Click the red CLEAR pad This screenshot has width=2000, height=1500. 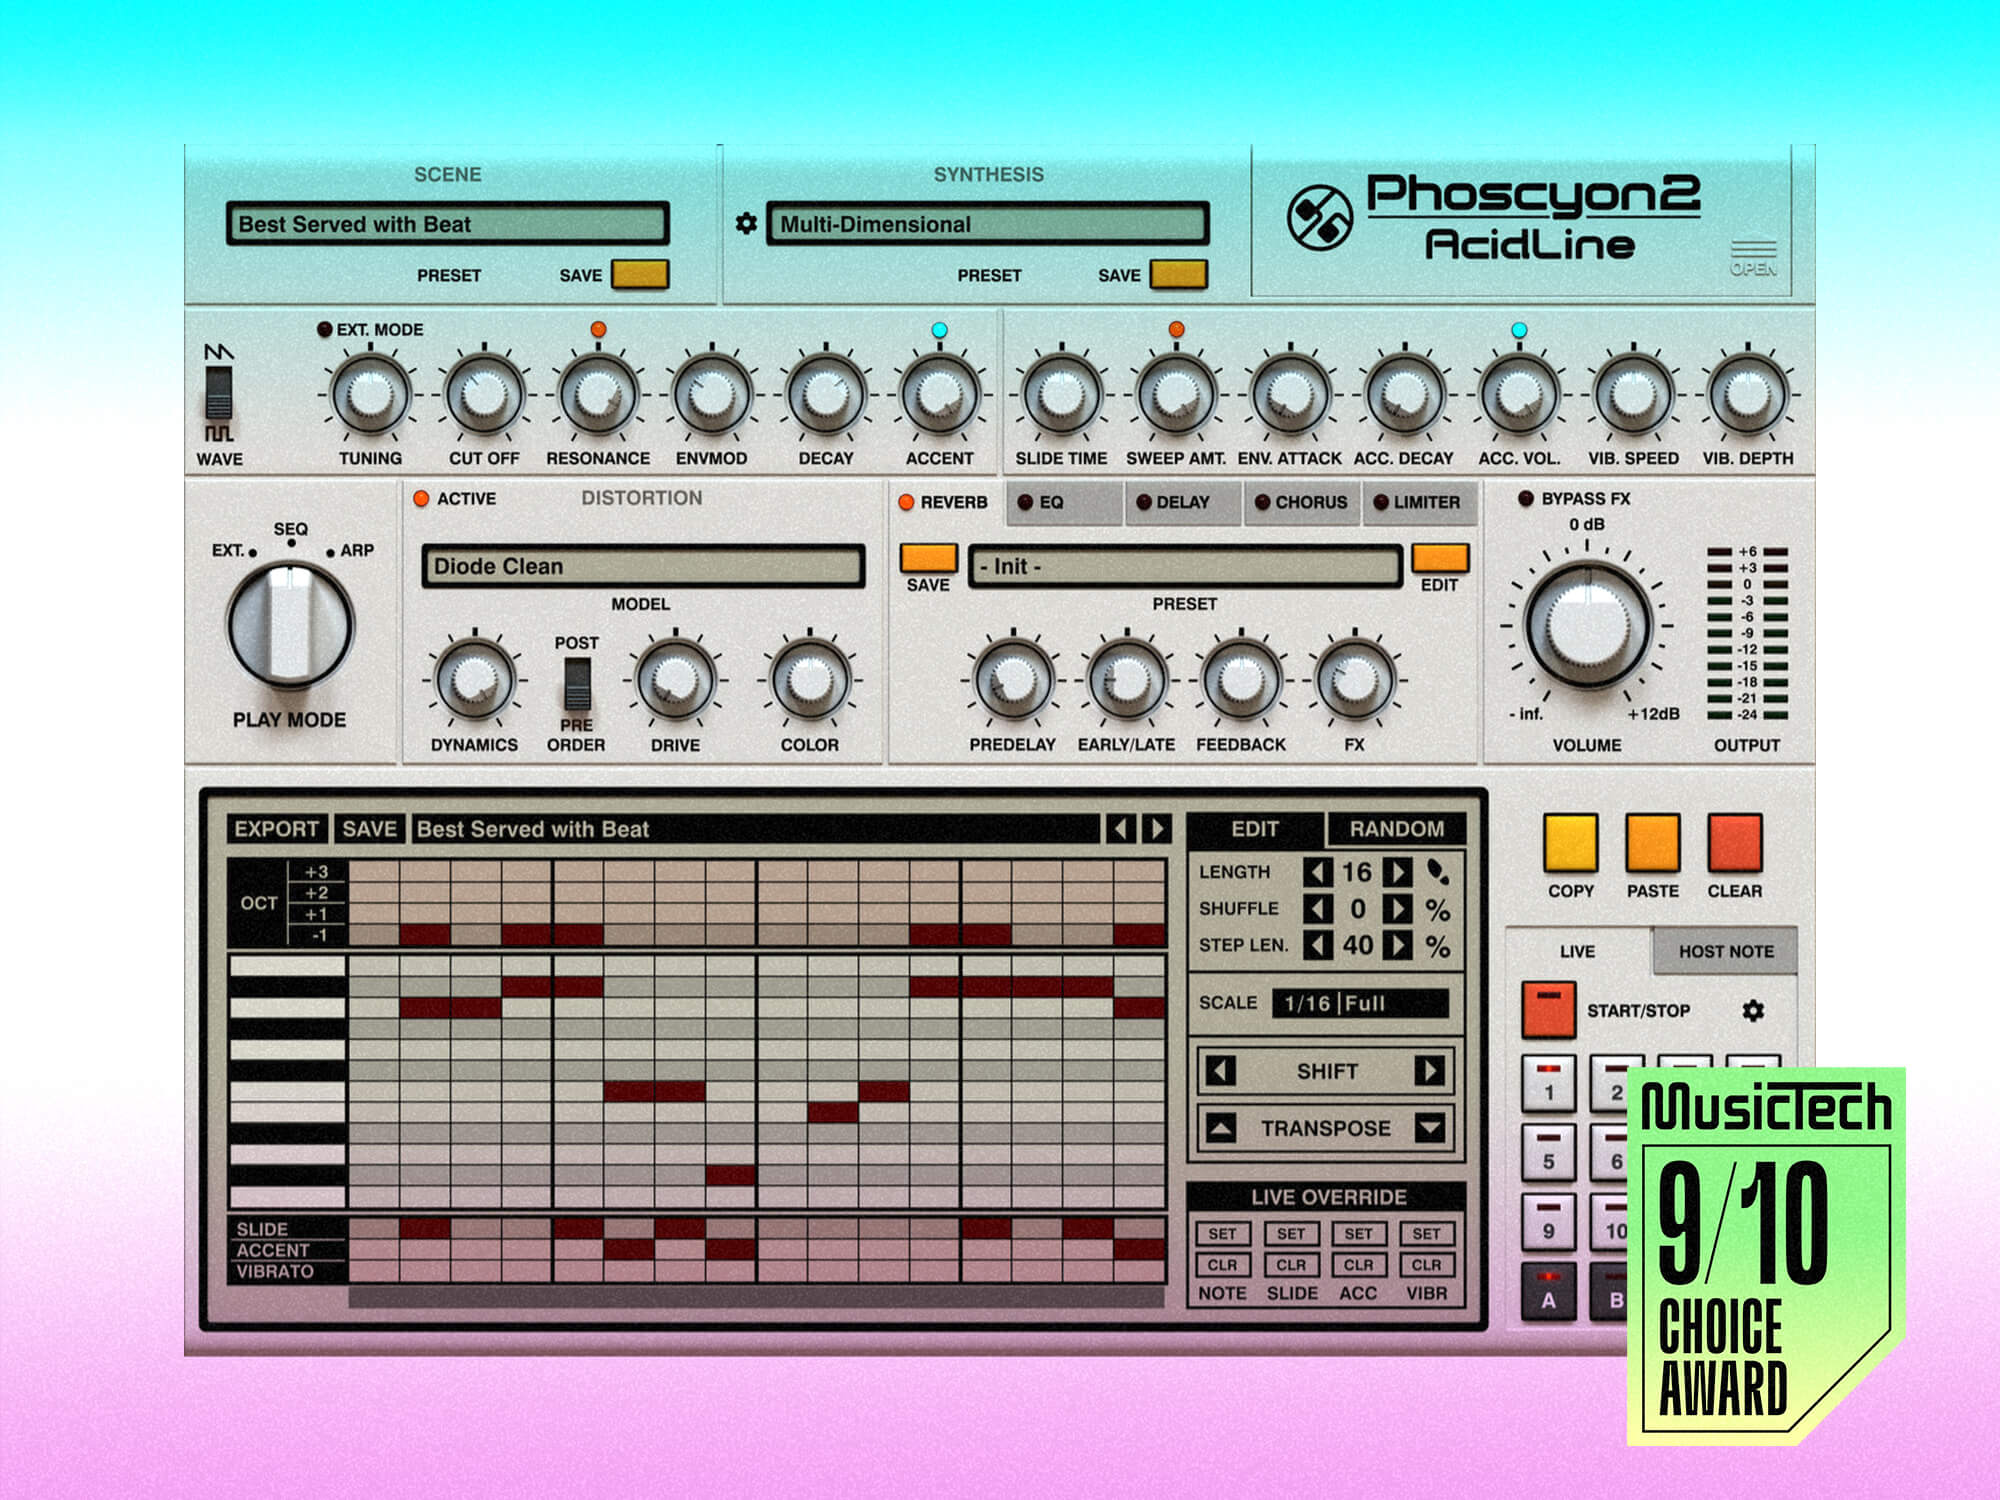(x=1734, y=843)
